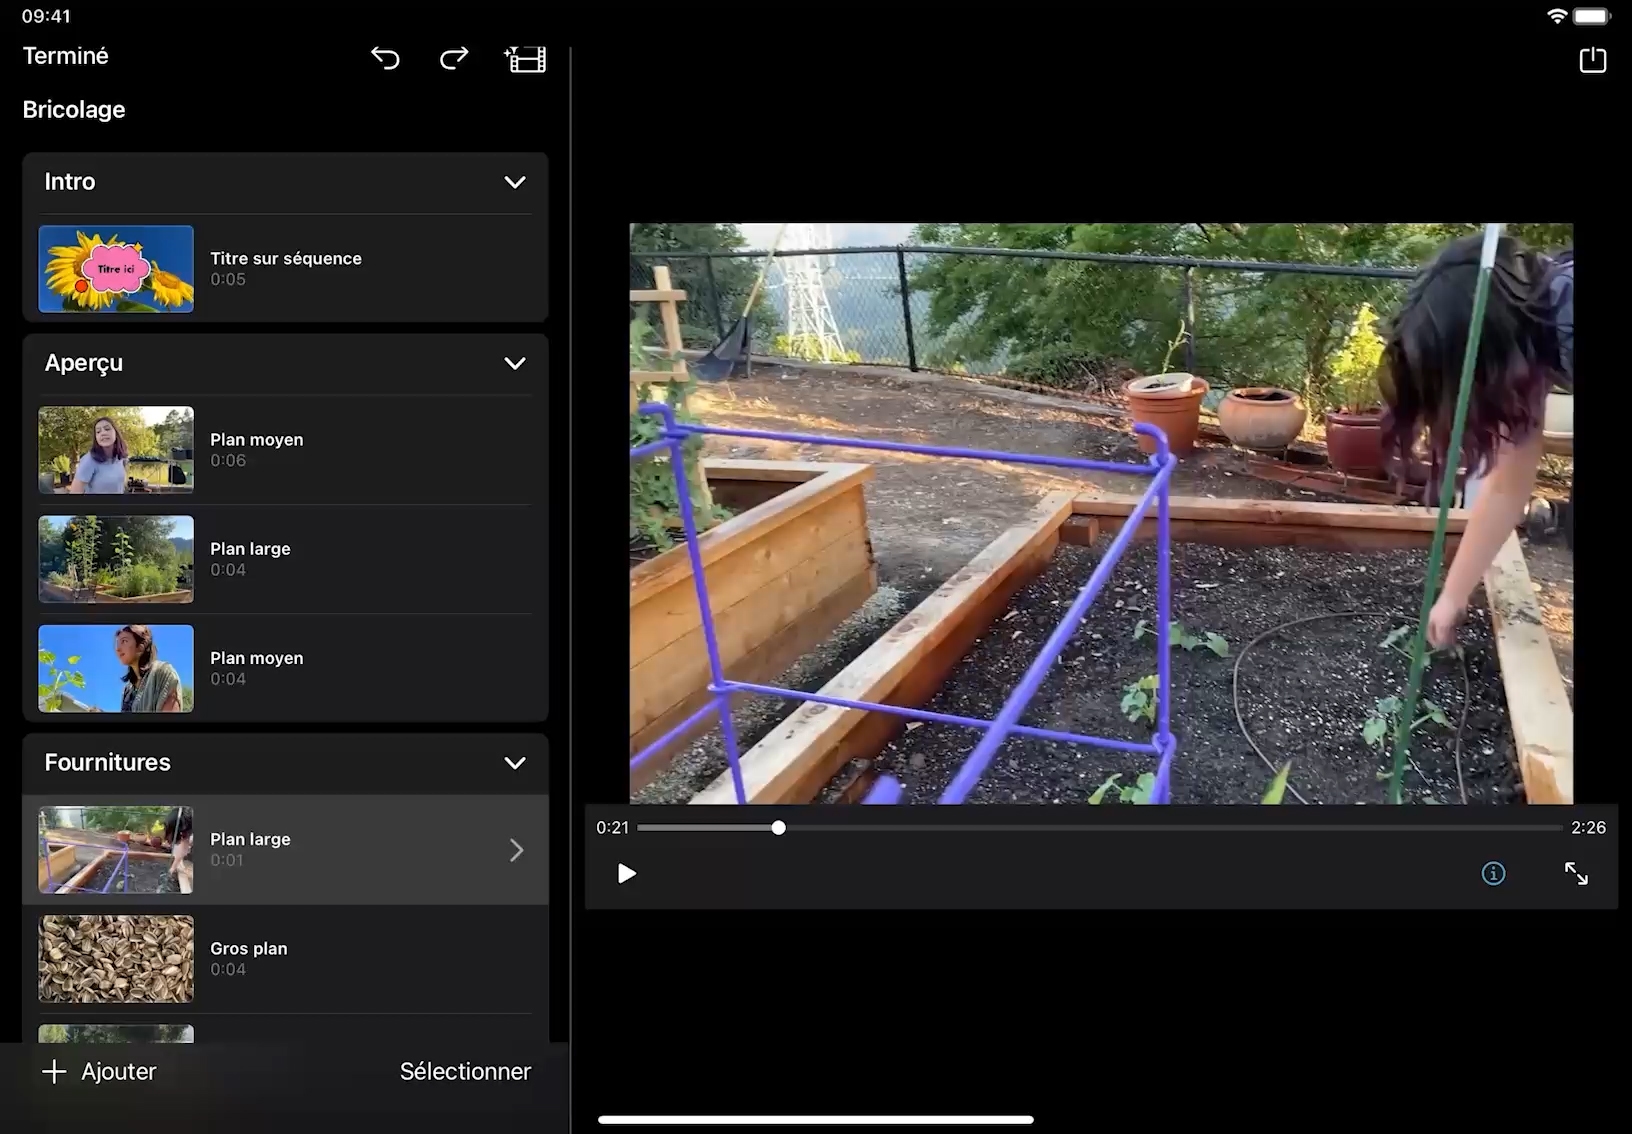Tap the home indicator bar
The height and width of the screenshot is (1134, 1632).
pos(816,1120)
